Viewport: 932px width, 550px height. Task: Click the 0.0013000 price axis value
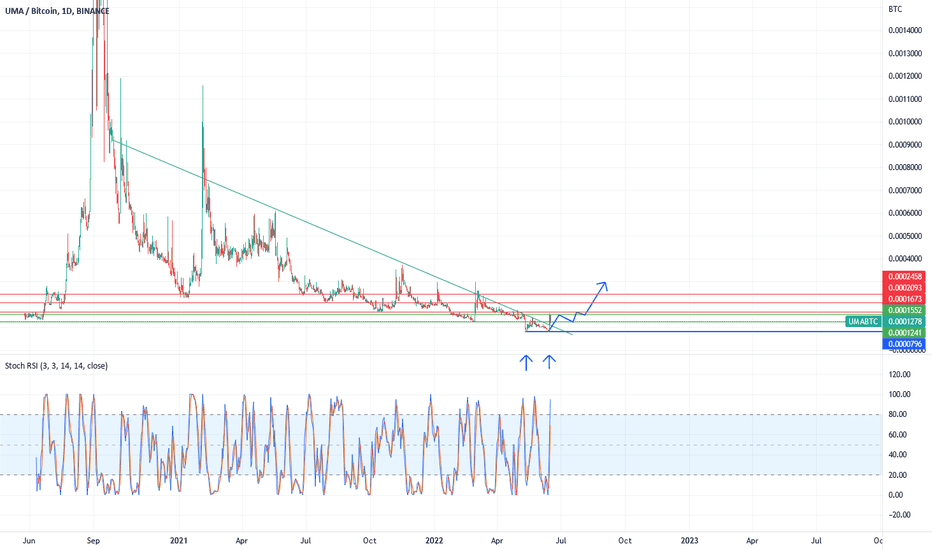click(905, 54)
